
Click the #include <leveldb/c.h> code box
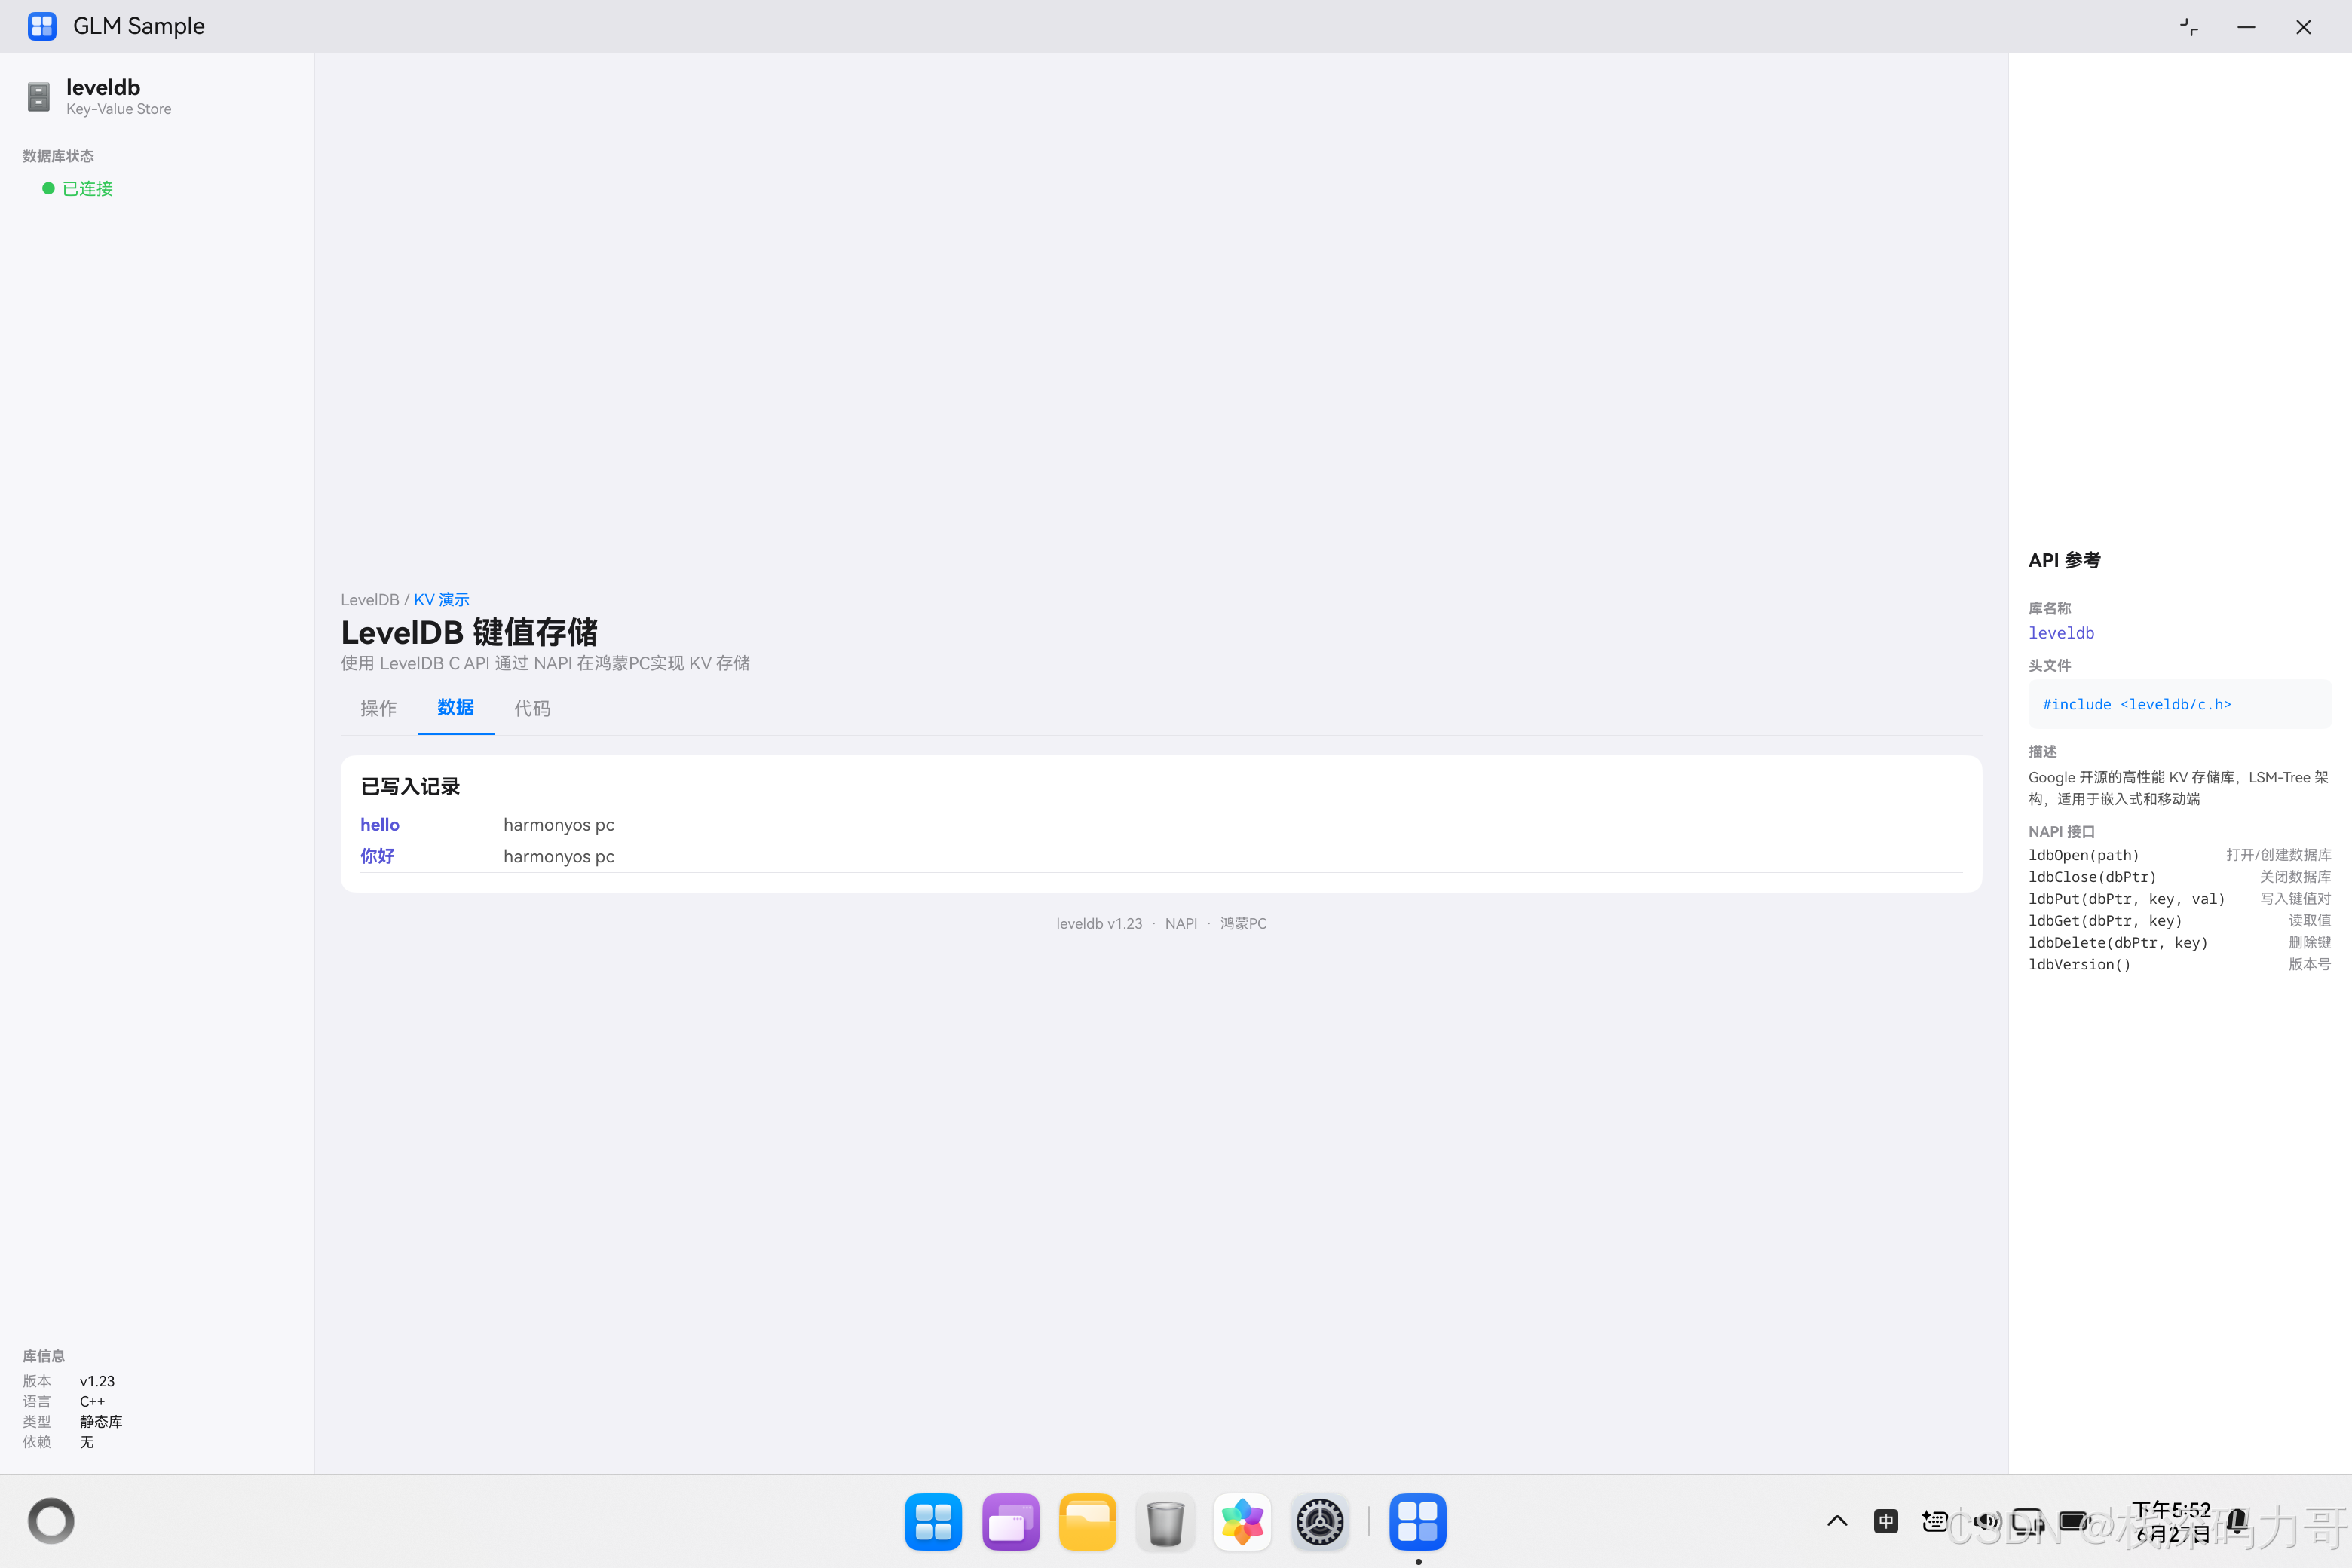pyautogui.click(x=2179, y=704)
